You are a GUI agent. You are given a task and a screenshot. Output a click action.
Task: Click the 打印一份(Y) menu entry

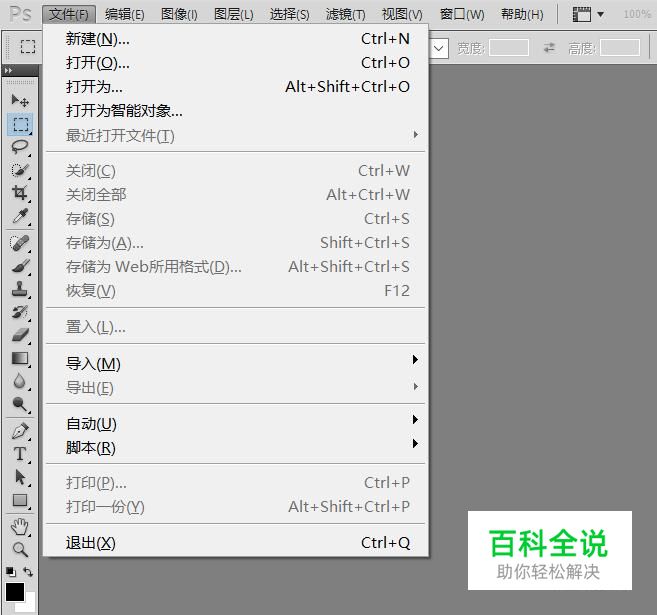point(237,506)
